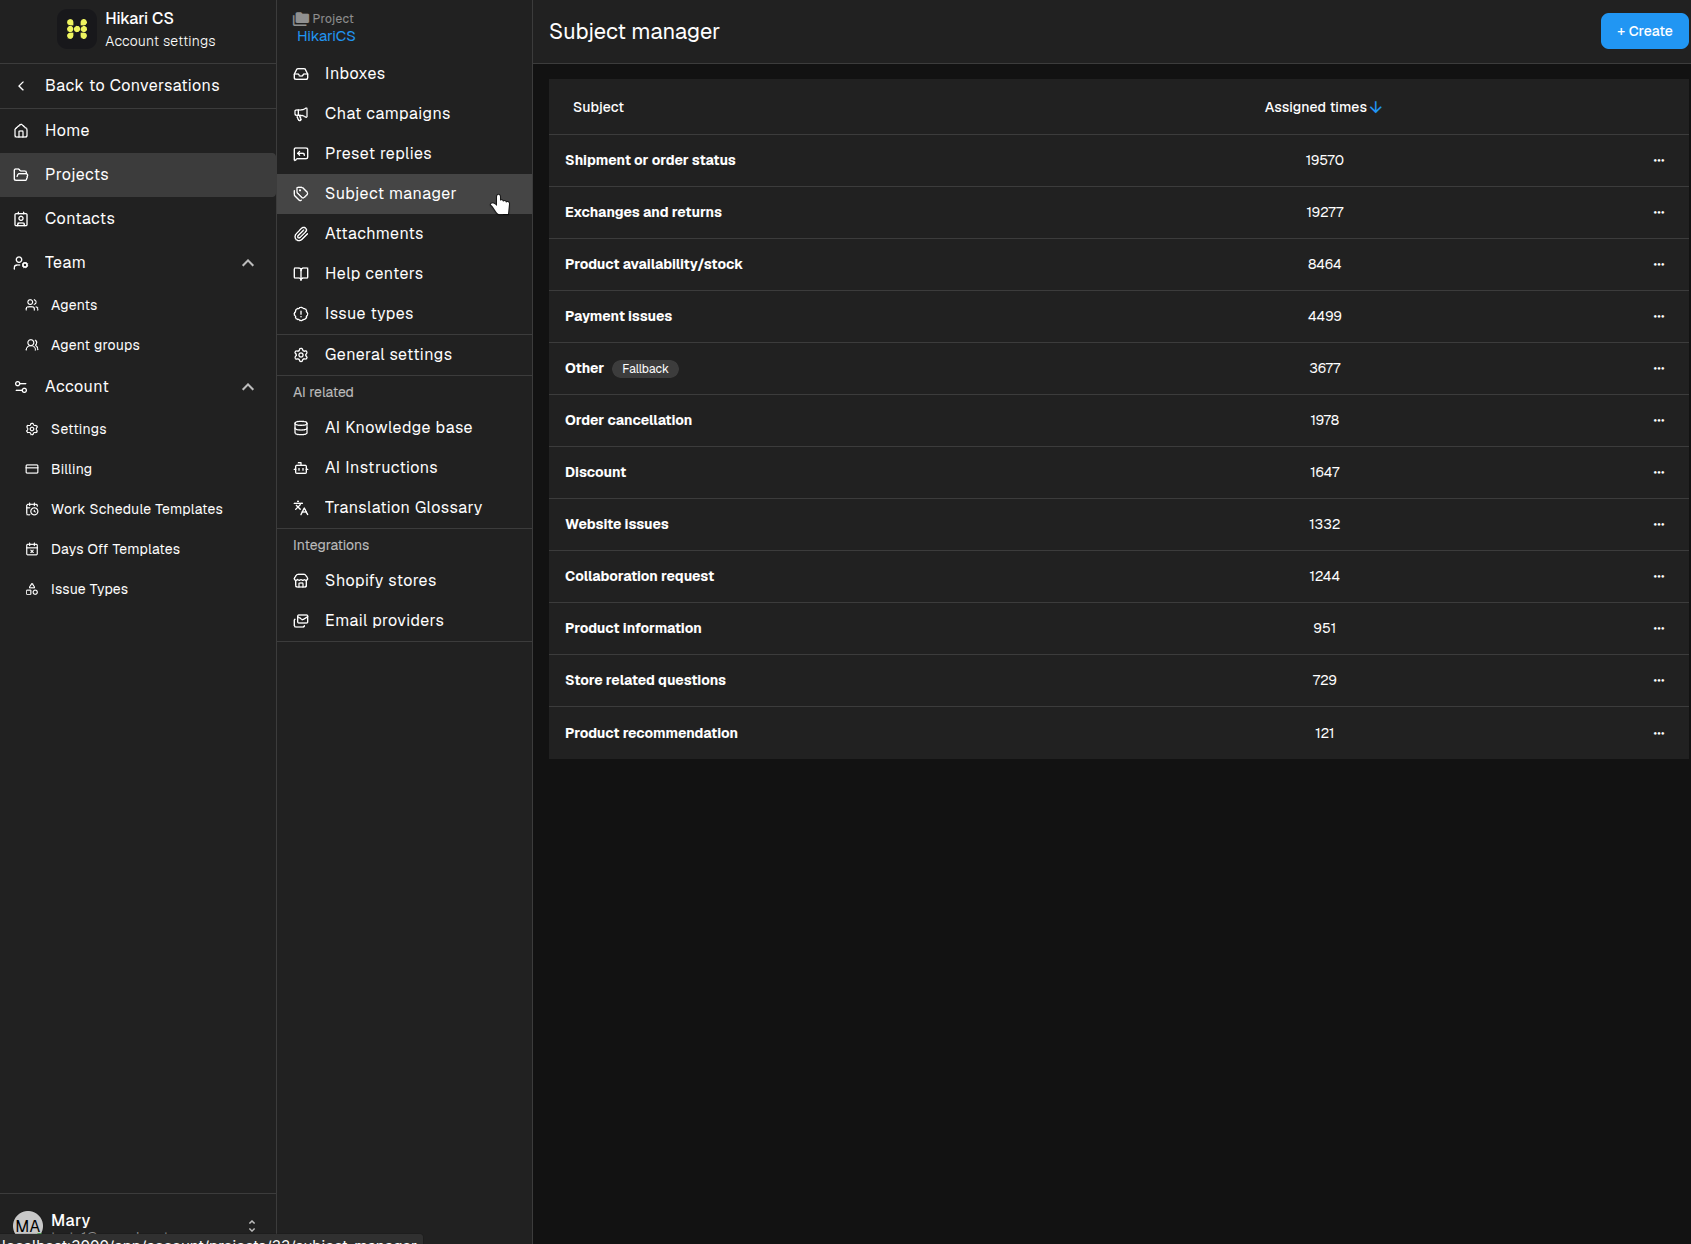
Task: Go Back to Conversations
Action: 138,86
